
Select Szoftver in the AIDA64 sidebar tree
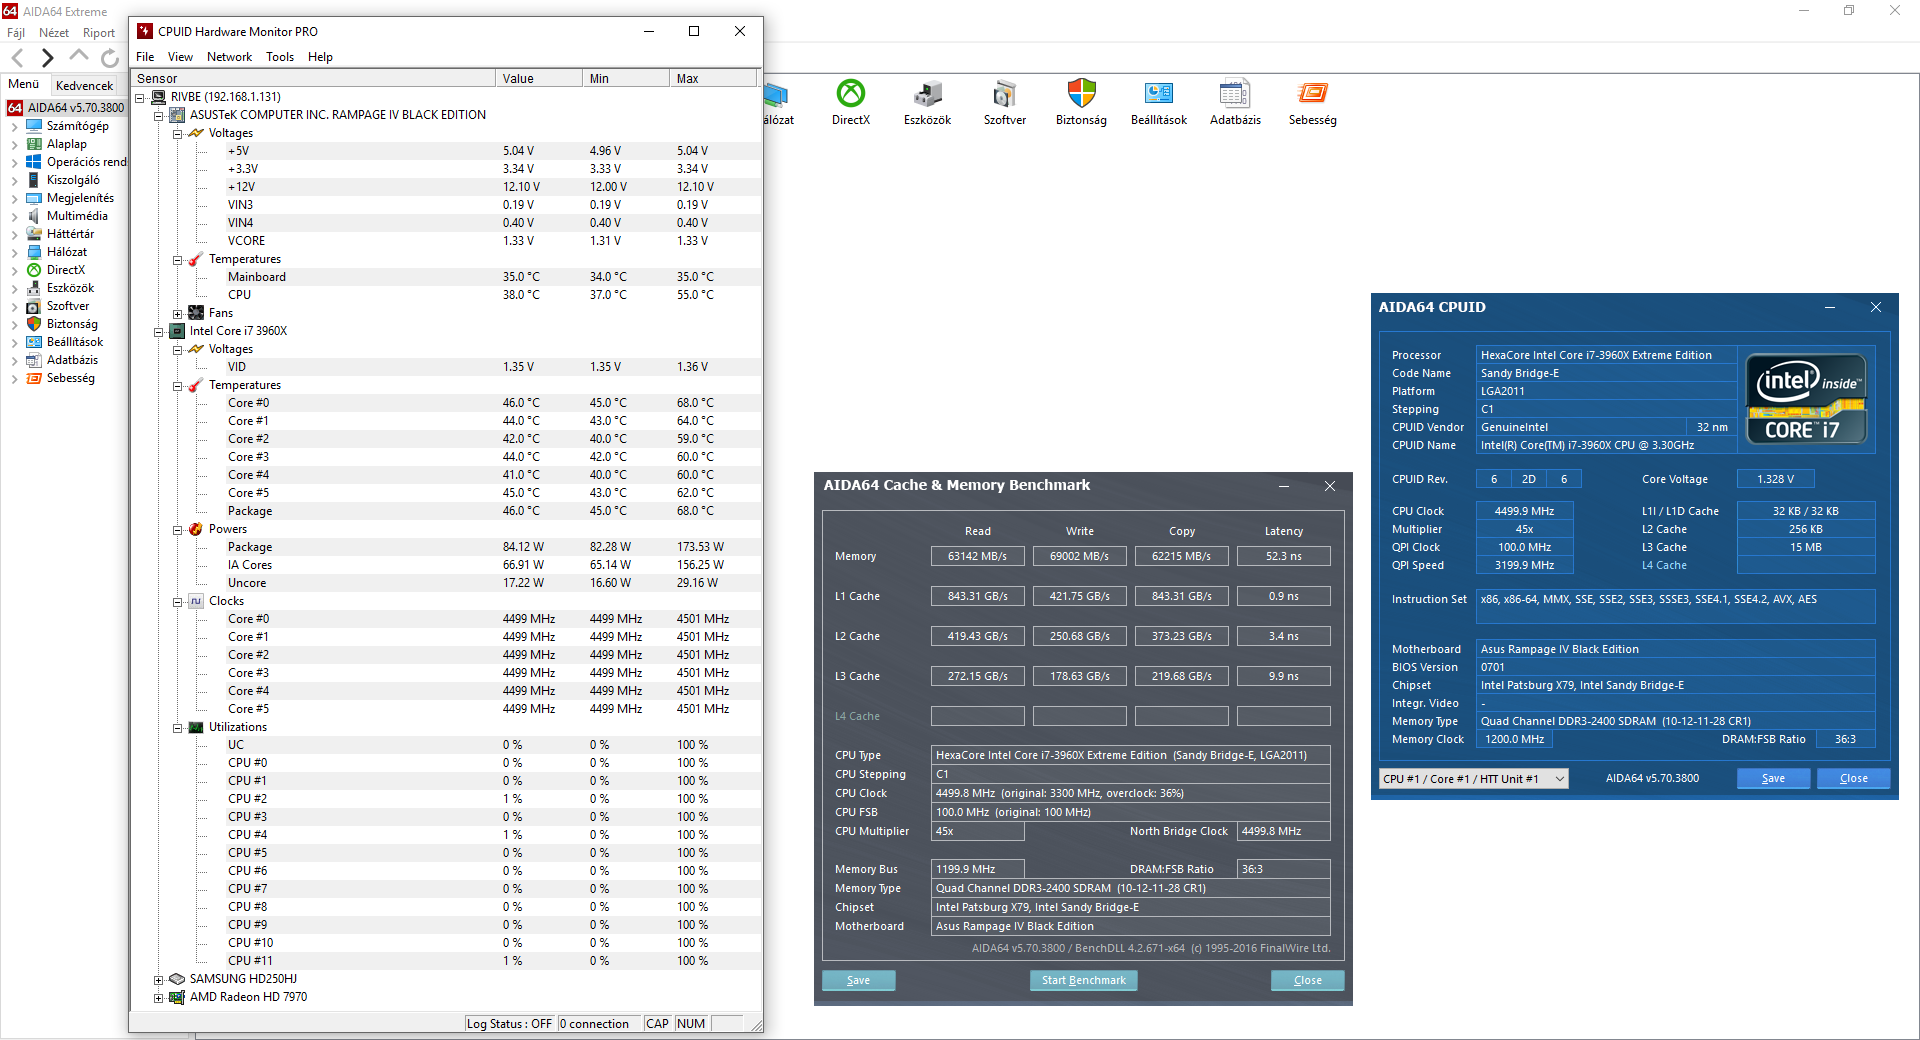68,306
